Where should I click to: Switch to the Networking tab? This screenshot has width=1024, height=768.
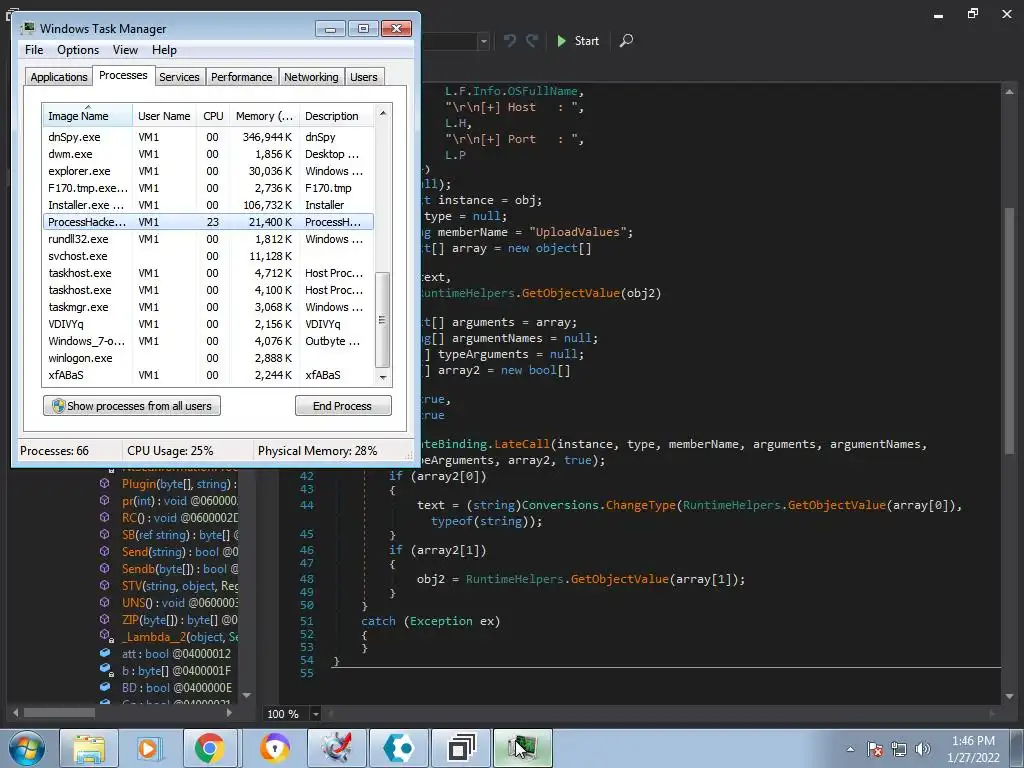(311, 77)
